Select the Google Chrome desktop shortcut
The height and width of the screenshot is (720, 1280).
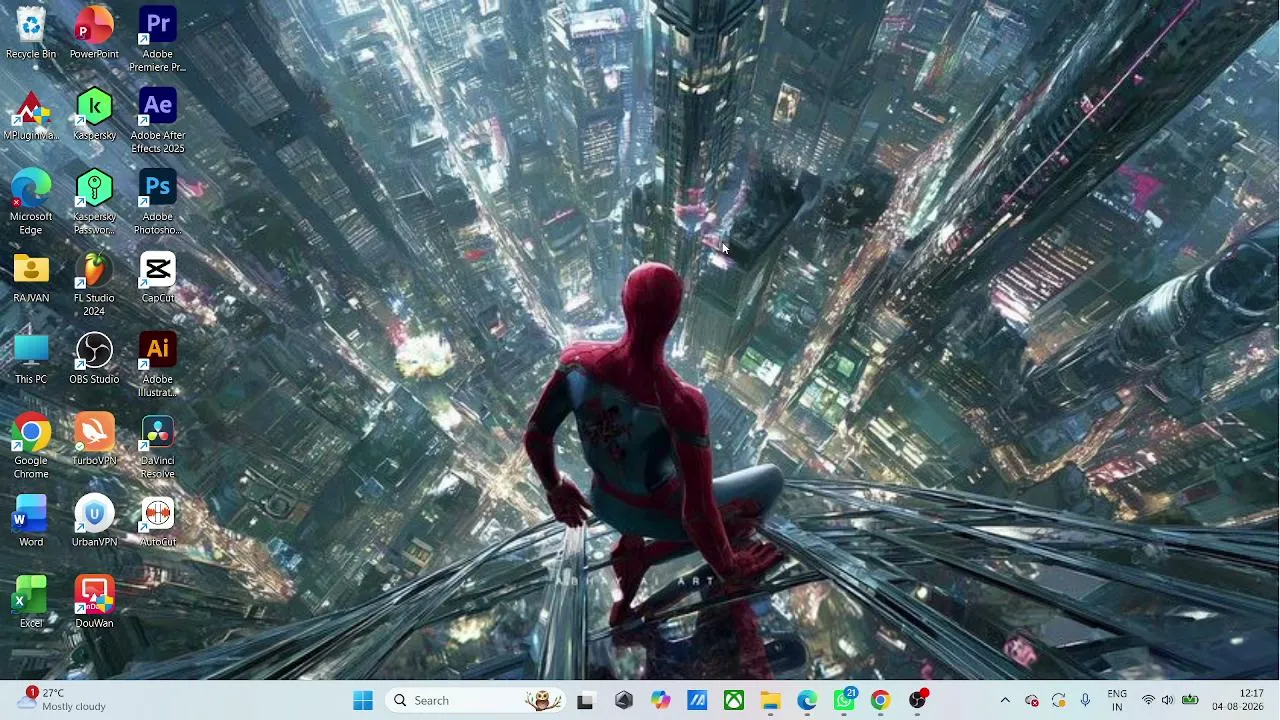point(31,447)
